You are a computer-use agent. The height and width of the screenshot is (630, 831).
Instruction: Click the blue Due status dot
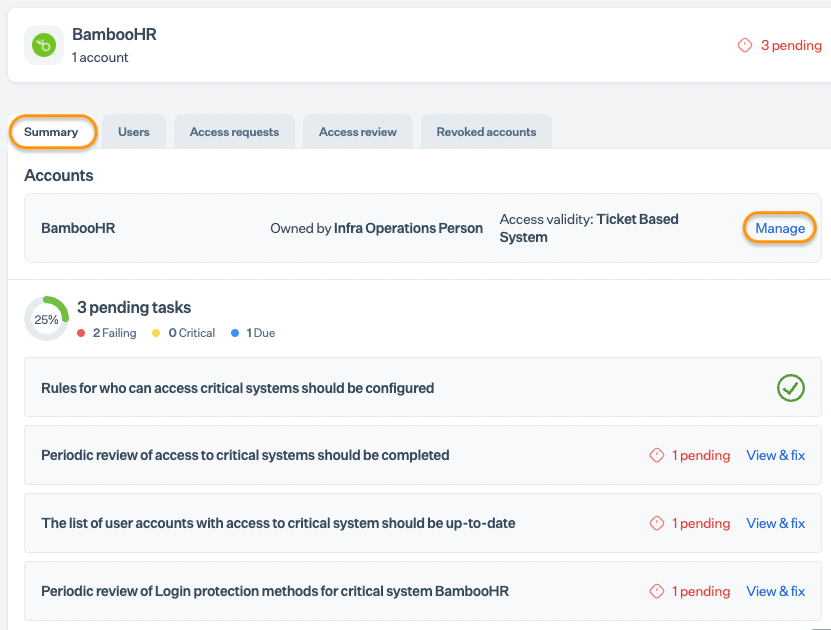(x=235, y=333)
